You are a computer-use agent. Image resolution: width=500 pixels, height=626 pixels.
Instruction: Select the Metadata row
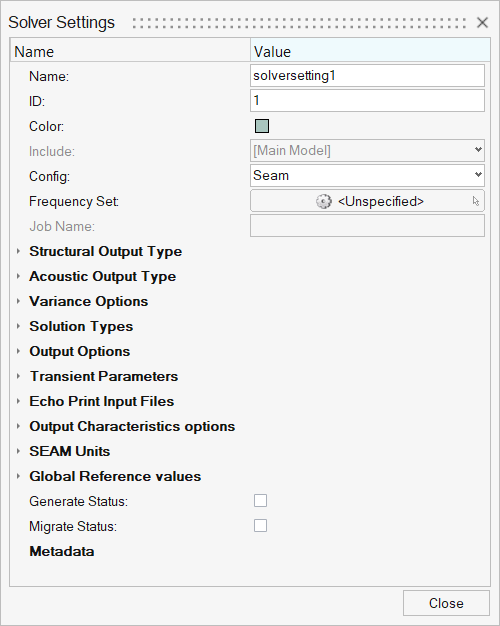62,551
